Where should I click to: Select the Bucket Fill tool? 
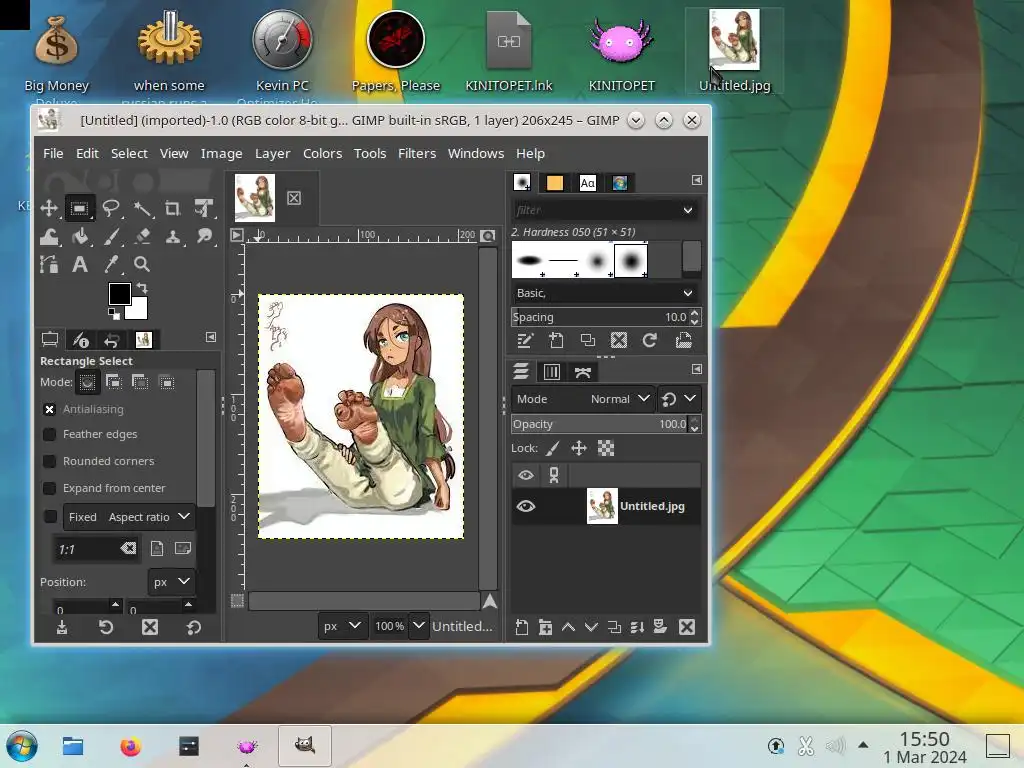pyautogui.click(x=80, y=237)
